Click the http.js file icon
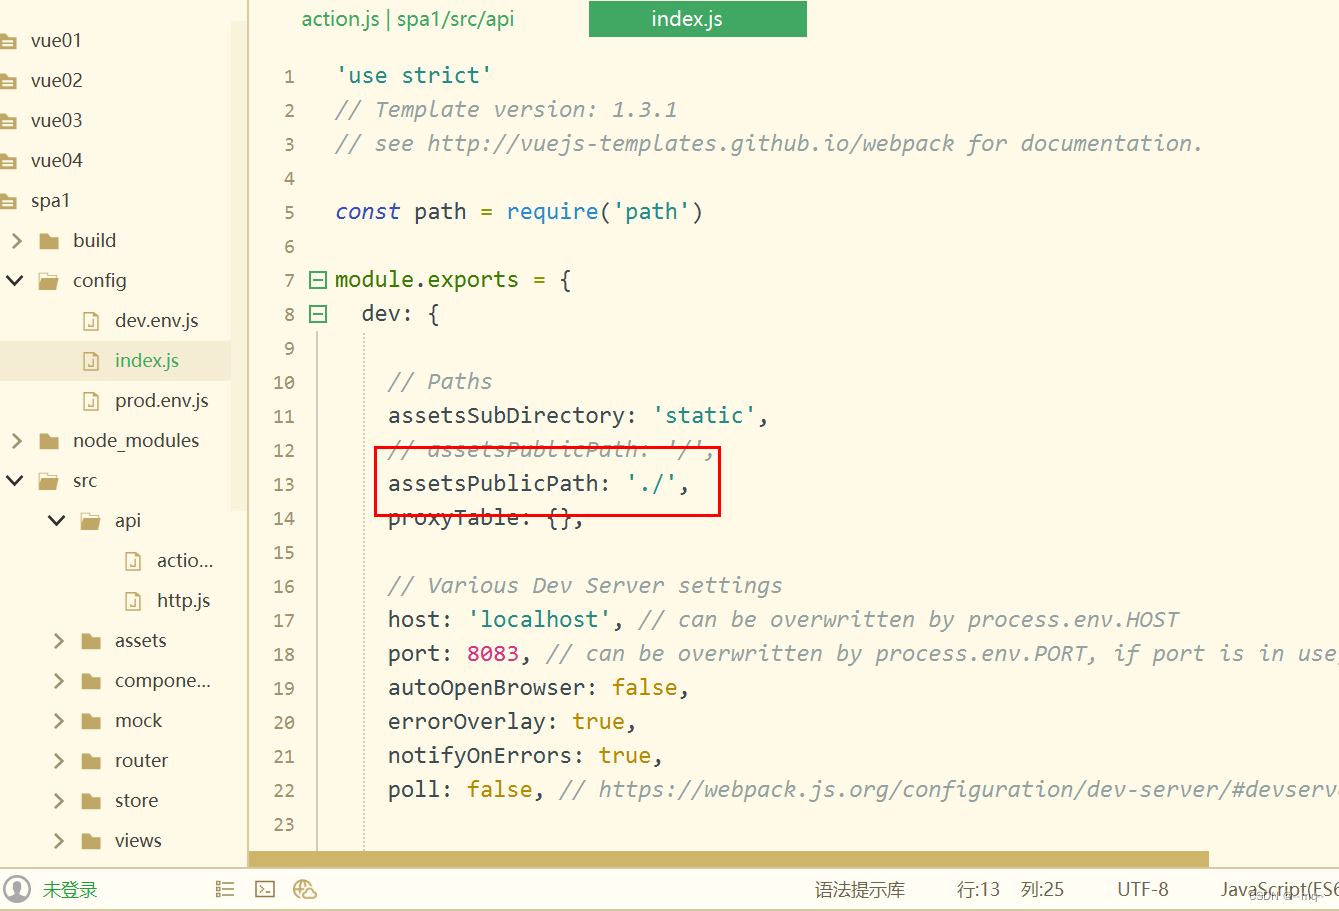The image size is (1339, 911). [x=133, y=601]
